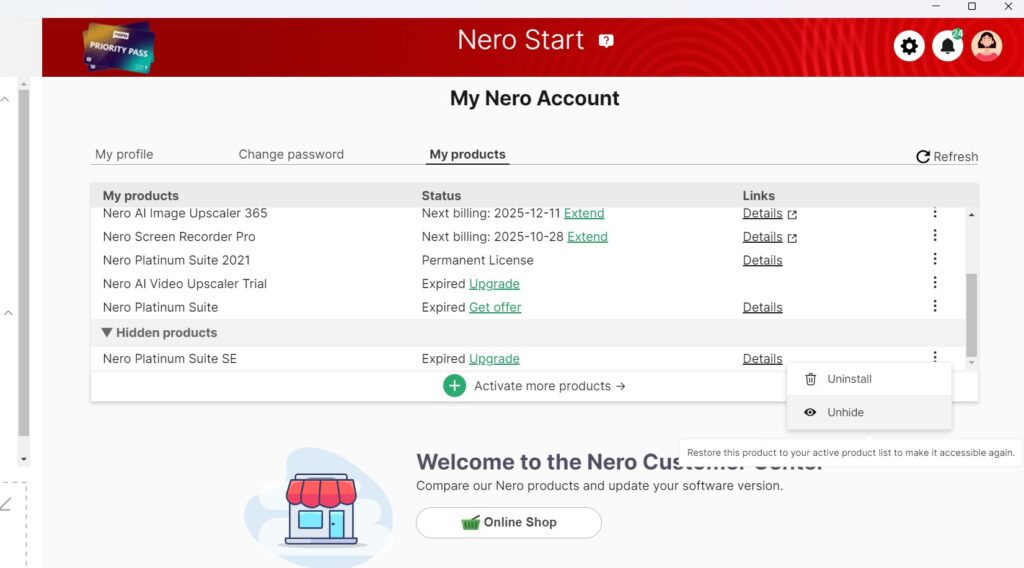Click the Priority Pass cards logo

(x=118, y=47)
